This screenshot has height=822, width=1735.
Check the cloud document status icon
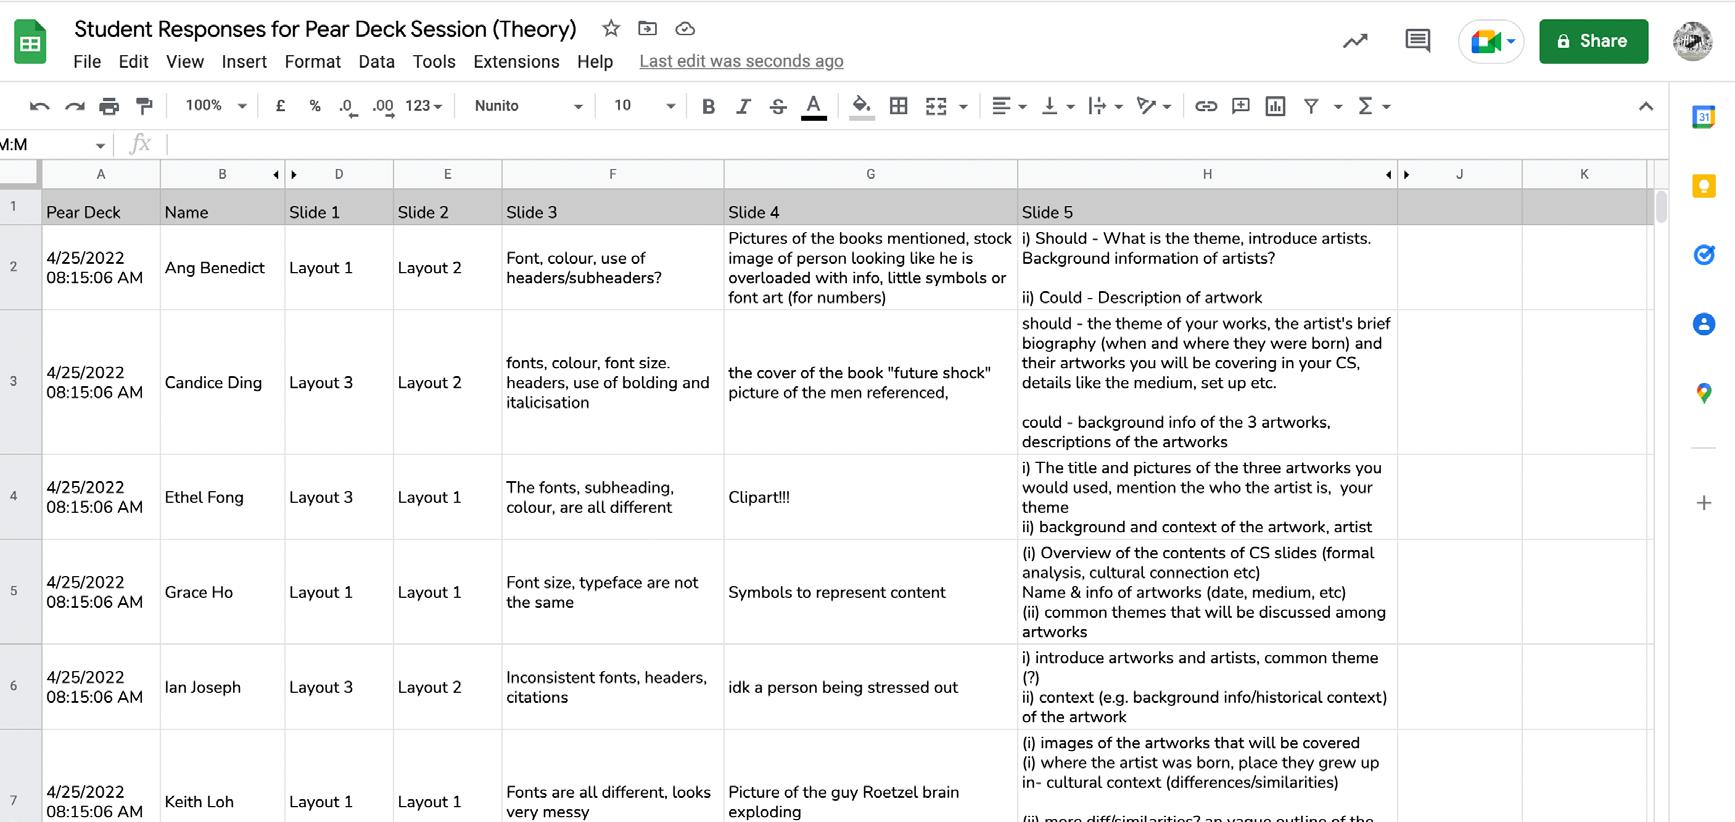[685, 29]
